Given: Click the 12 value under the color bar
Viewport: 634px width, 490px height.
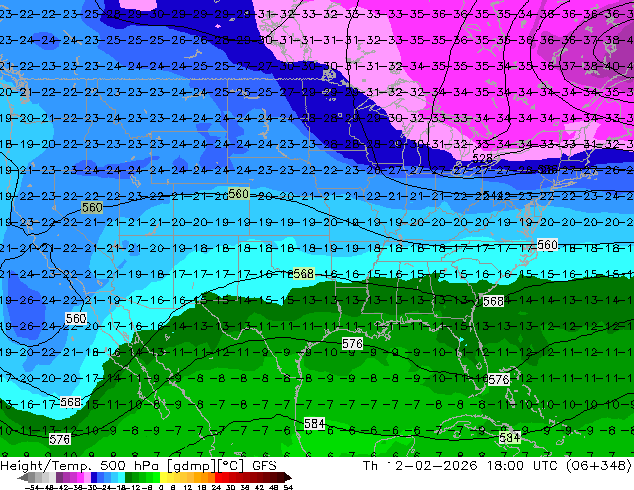Looking at the screenshot, I should point(188,487).
